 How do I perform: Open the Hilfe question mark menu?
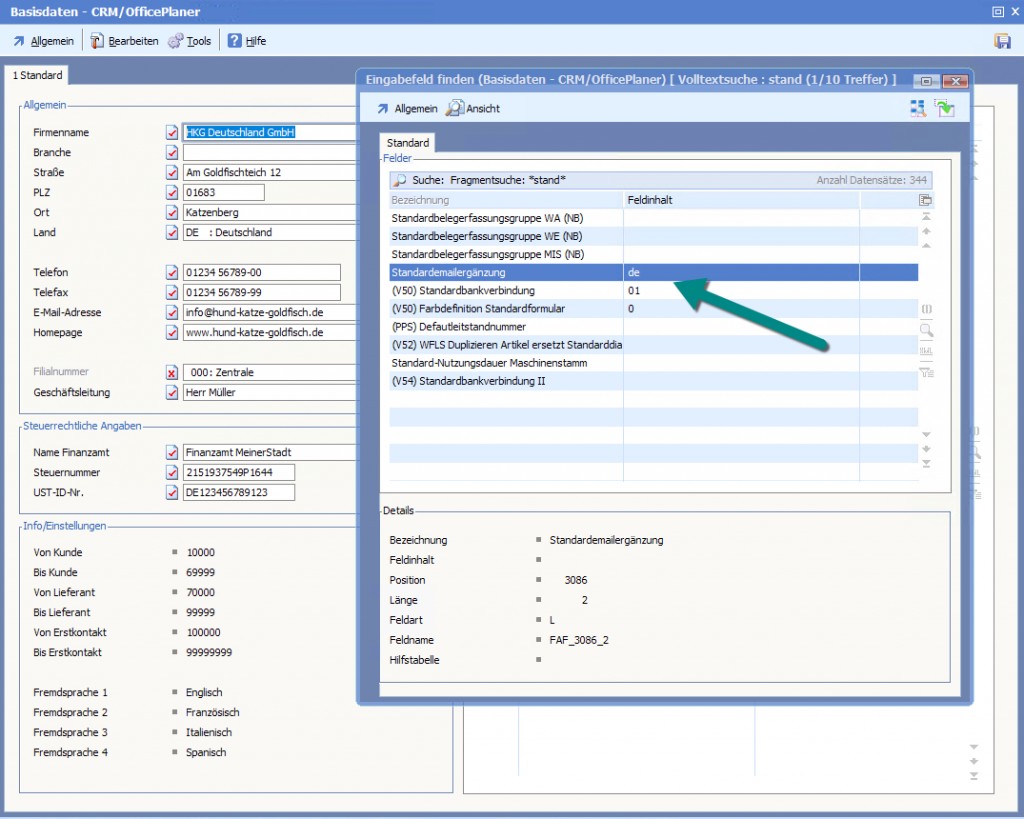click(x=246, y=41)
